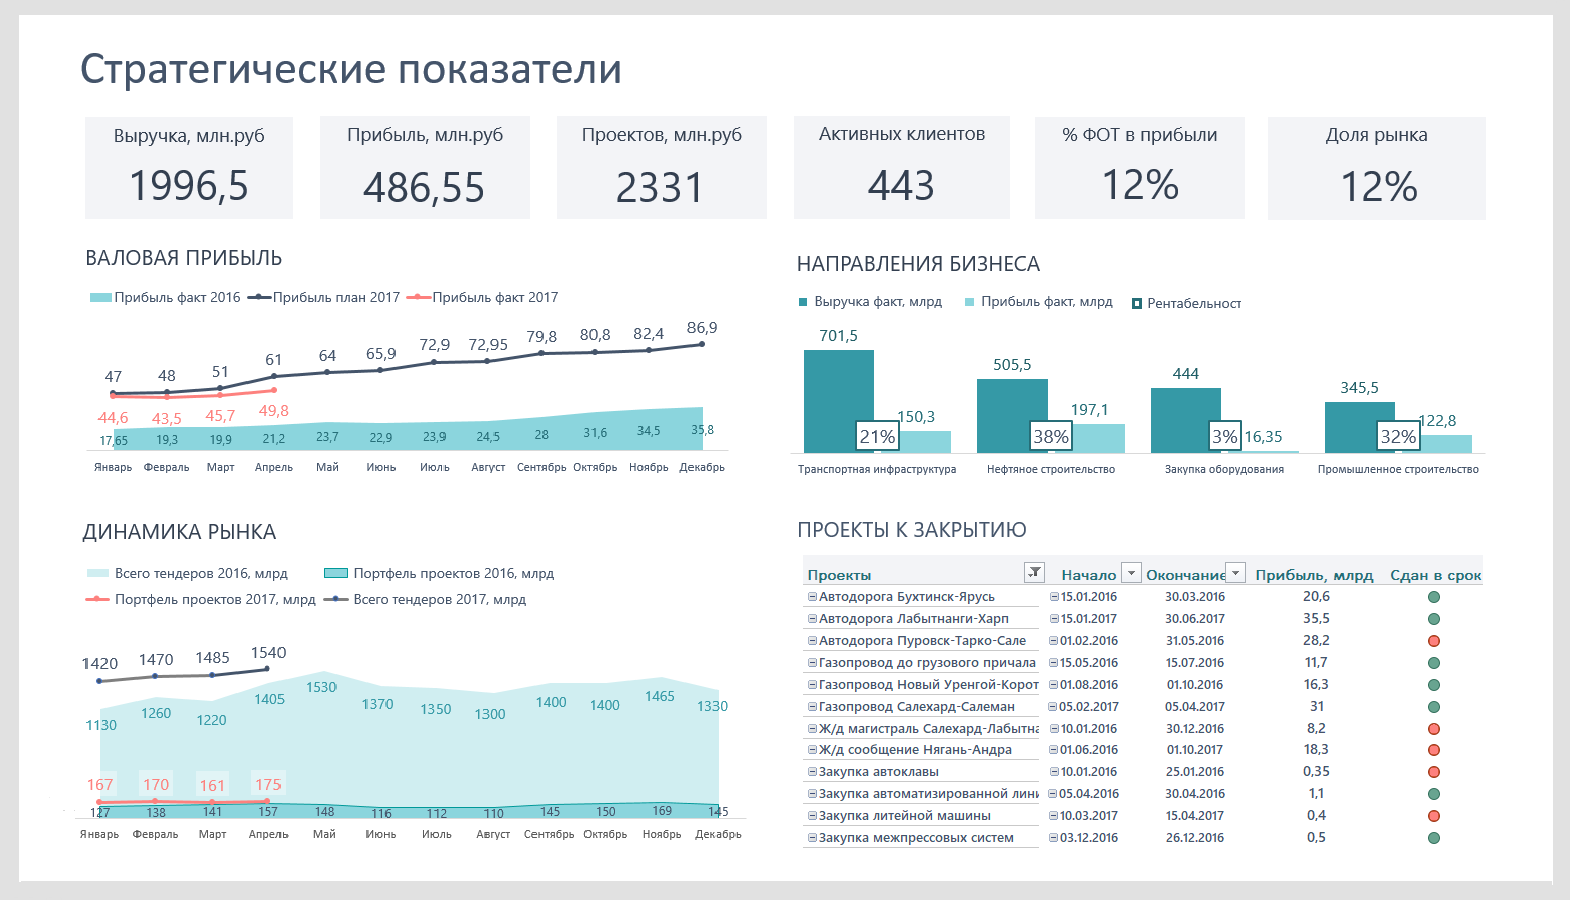Click red status dot for Ж/д магистраль Салехард row
Image resolution: width=1570 pixels, height=900 pixels.
[1433, 729]
